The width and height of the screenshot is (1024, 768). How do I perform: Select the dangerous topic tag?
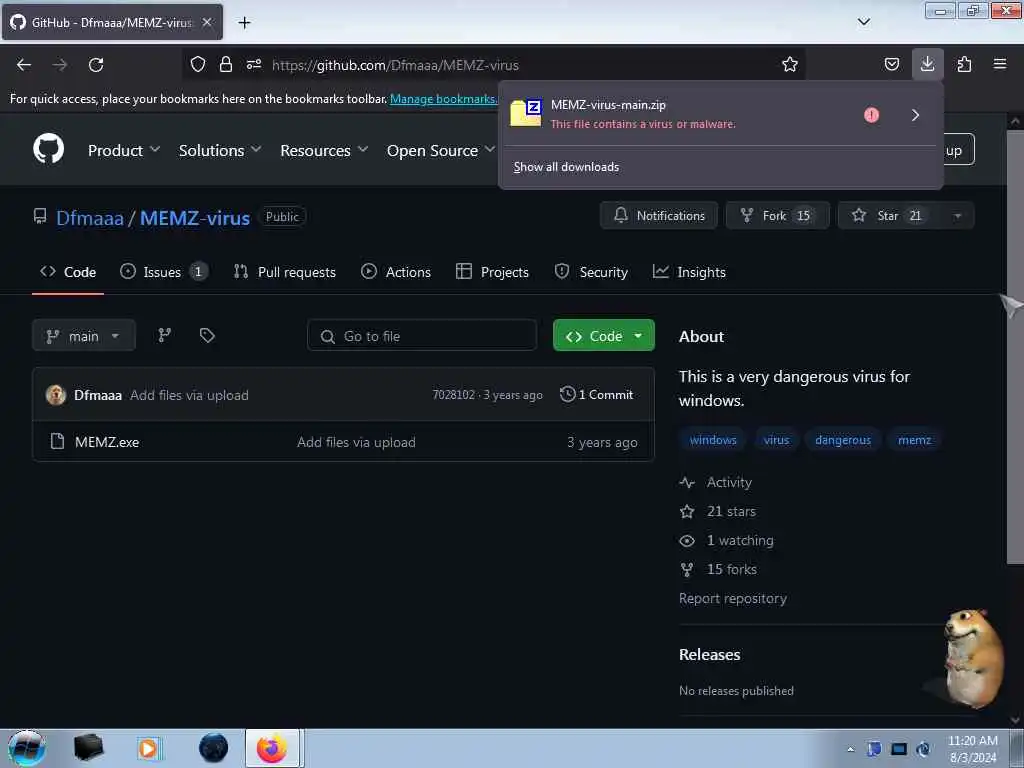[x=843, y=440]
